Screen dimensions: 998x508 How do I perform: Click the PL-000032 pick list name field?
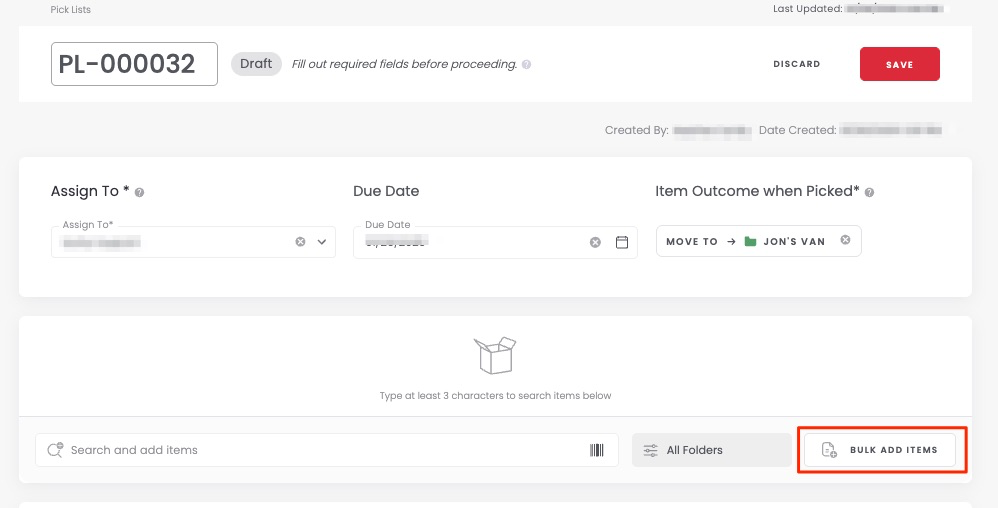134,64
